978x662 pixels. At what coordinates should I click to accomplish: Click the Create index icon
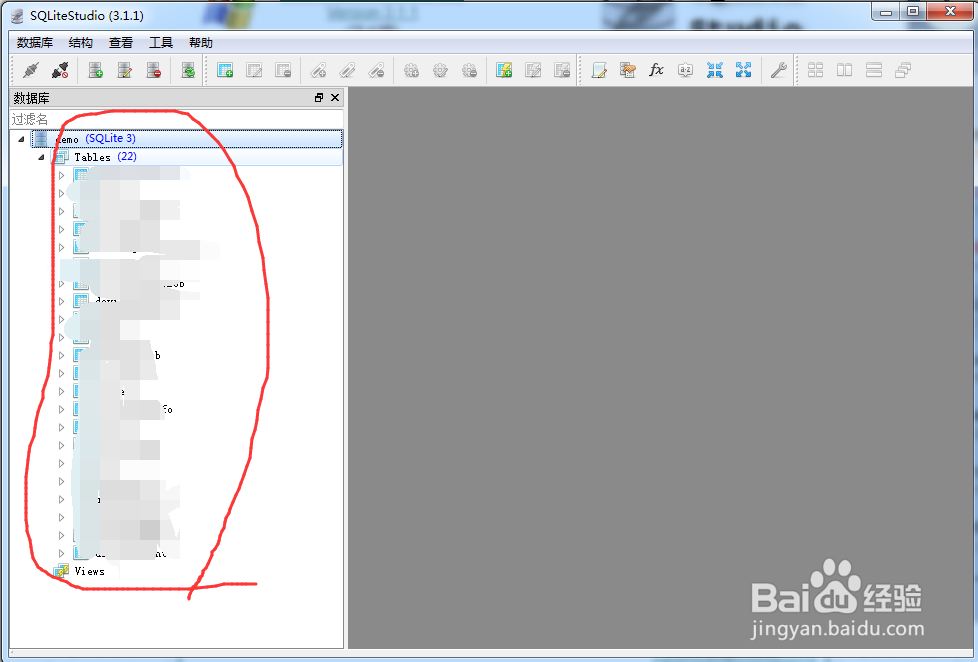(x=318, y=70)
